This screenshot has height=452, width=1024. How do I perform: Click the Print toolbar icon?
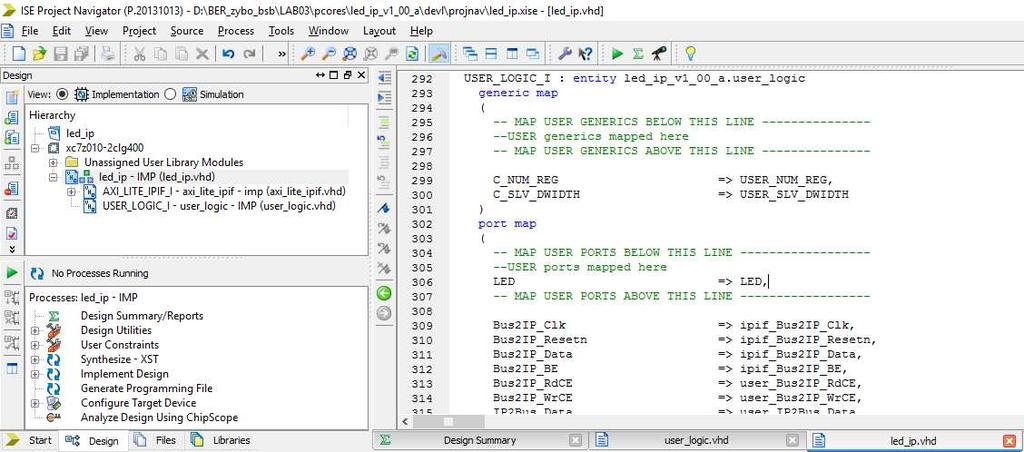click(x=108, y=54)
